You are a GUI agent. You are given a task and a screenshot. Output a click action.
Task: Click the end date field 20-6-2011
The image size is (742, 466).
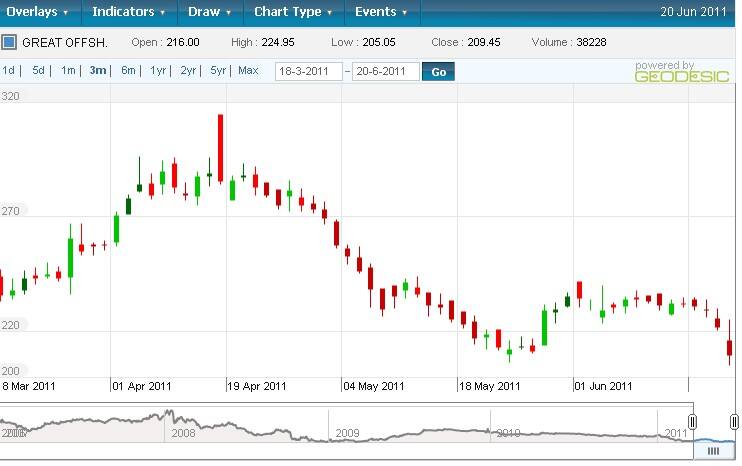tap(385, 72)
